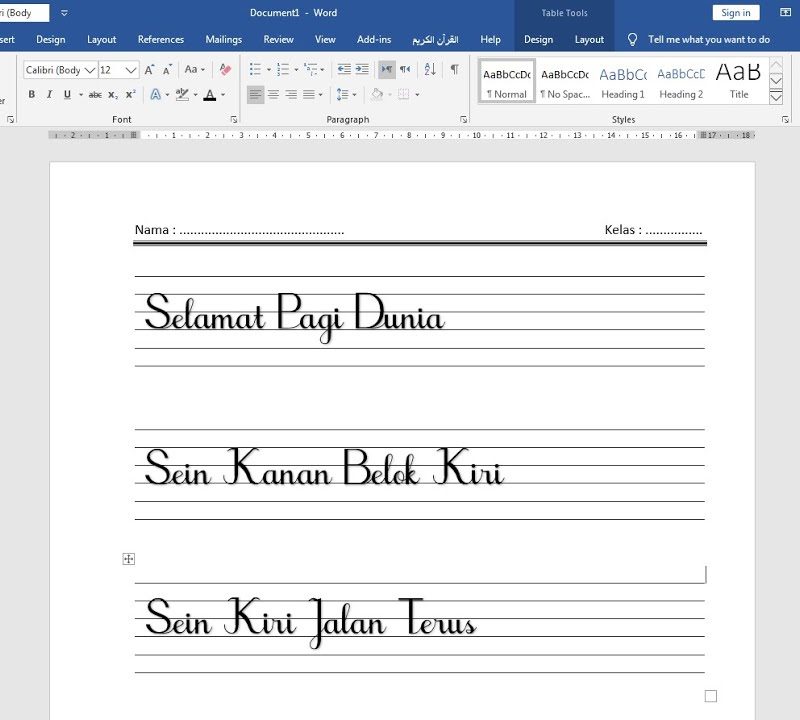
Task: Apply the Normal style
Action: [x=507, y=82]
